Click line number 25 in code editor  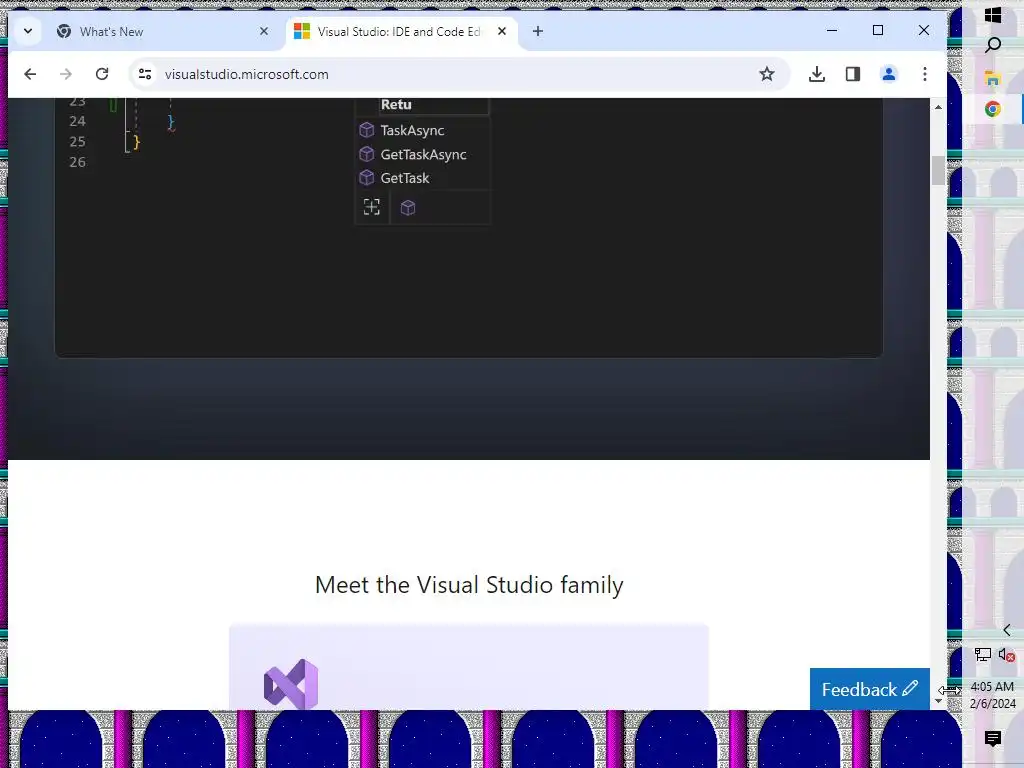pyautogui.click(x=78, y=141)
